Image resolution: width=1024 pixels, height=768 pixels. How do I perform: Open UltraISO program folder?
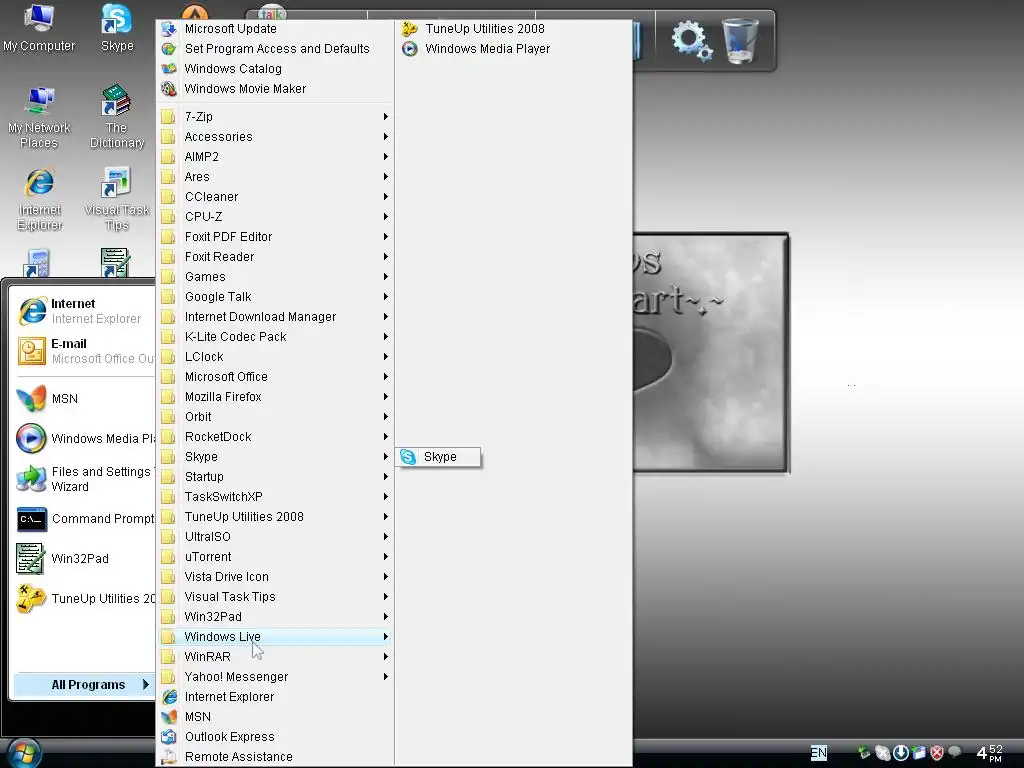click(x=276, y=537)
